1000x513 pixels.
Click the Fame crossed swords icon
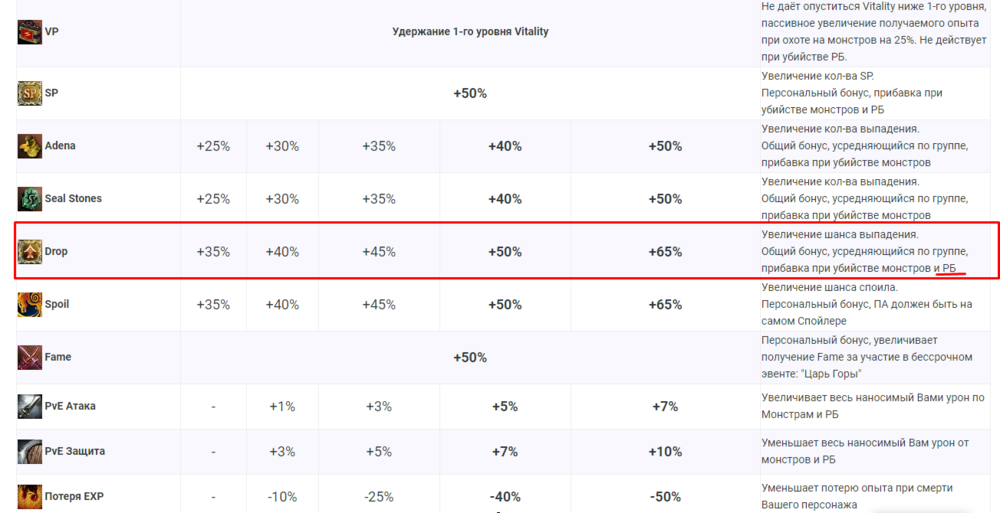30,357
